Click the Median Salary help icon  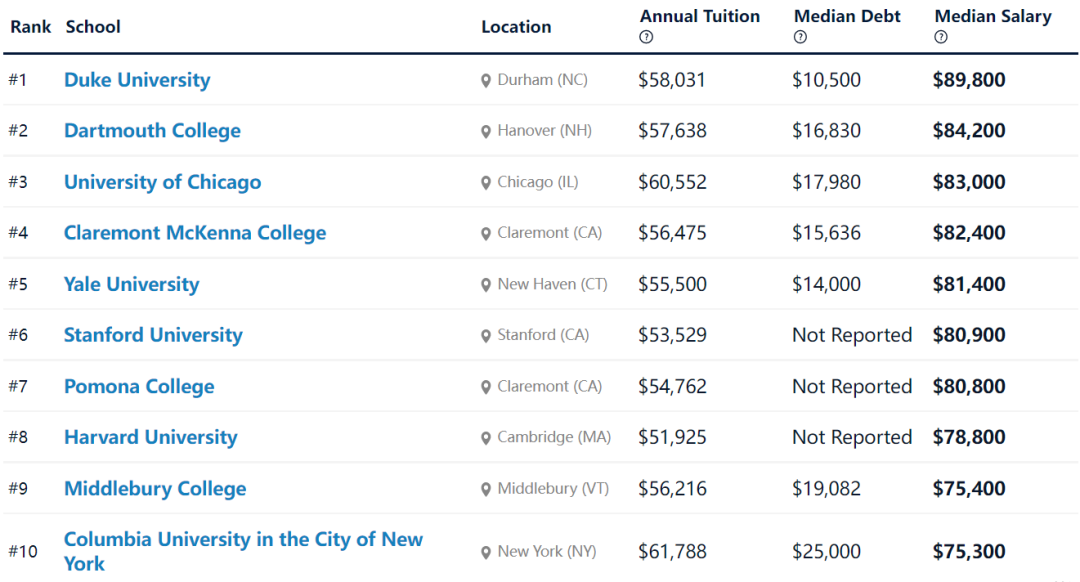click(941, 37)
